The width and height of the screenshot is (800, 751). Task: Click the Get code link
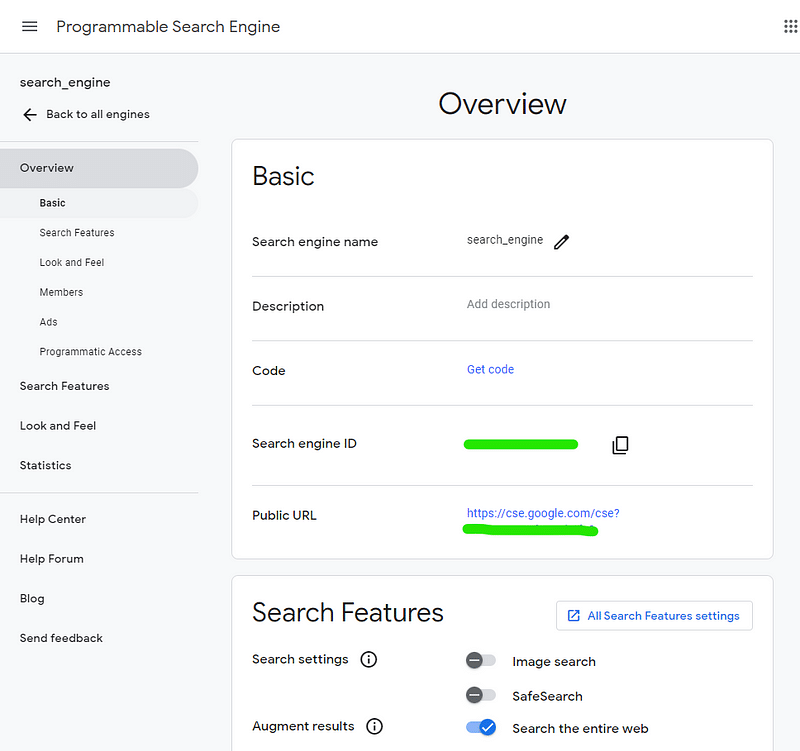point(490,369)
